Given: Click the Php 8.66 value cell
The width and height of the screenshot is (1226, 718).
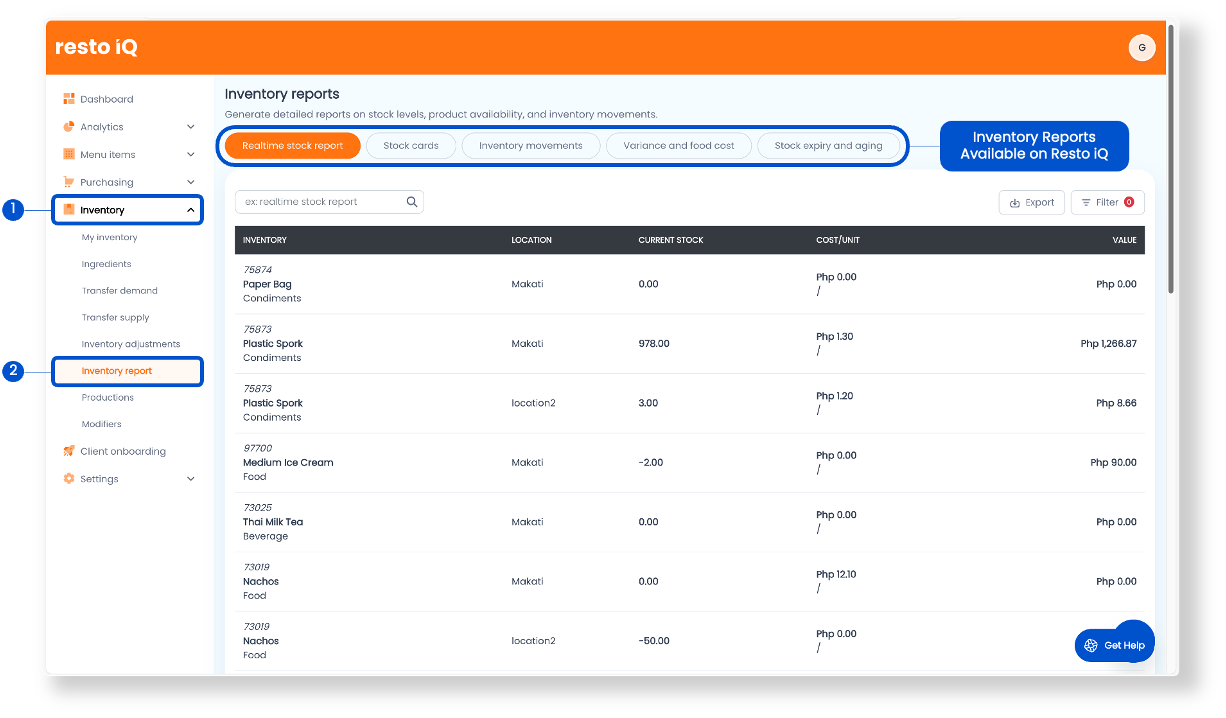Looking at the screenshot, I should 1116,403.
